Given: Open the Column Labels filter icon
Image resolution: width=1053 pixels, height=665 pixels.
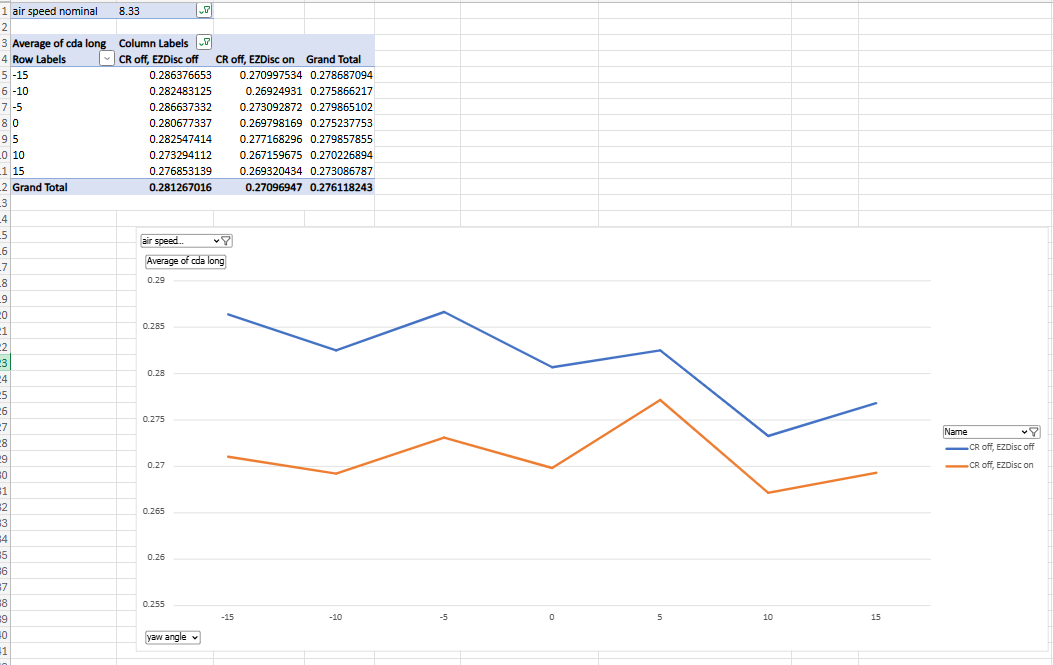Looking at the screenshot, I should [x=205, y=43].
